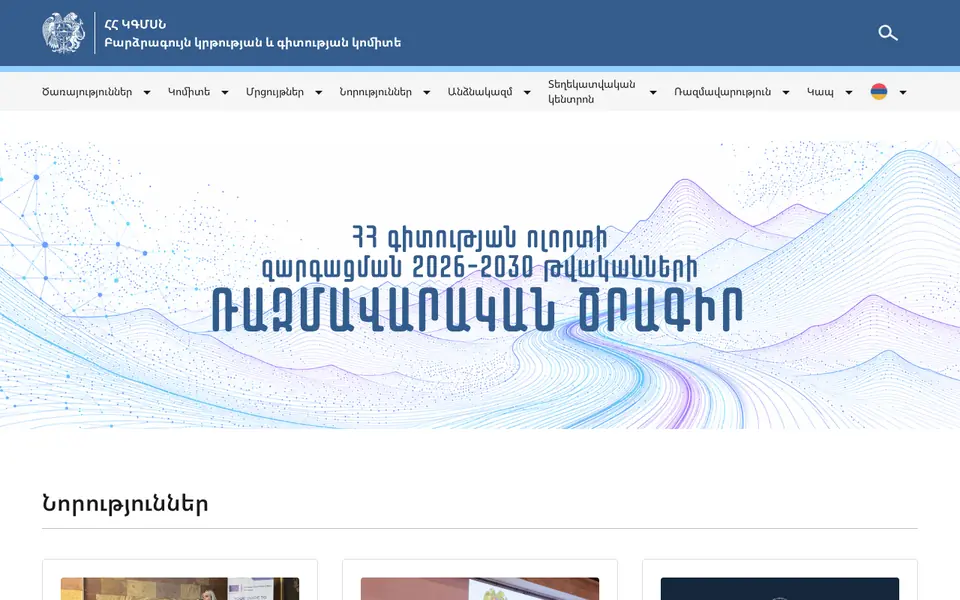960x600 pixels.
Task: Open the Անձնակազմ menu item
Action: [480, 92]
